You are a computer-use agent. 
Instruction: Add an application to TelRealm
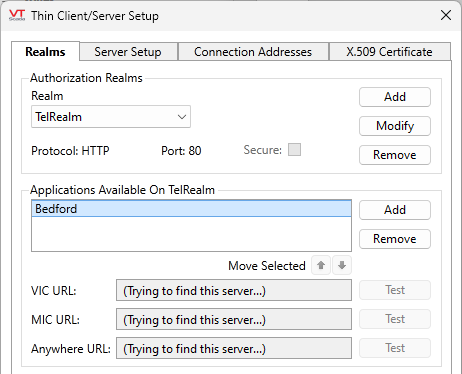395,210
